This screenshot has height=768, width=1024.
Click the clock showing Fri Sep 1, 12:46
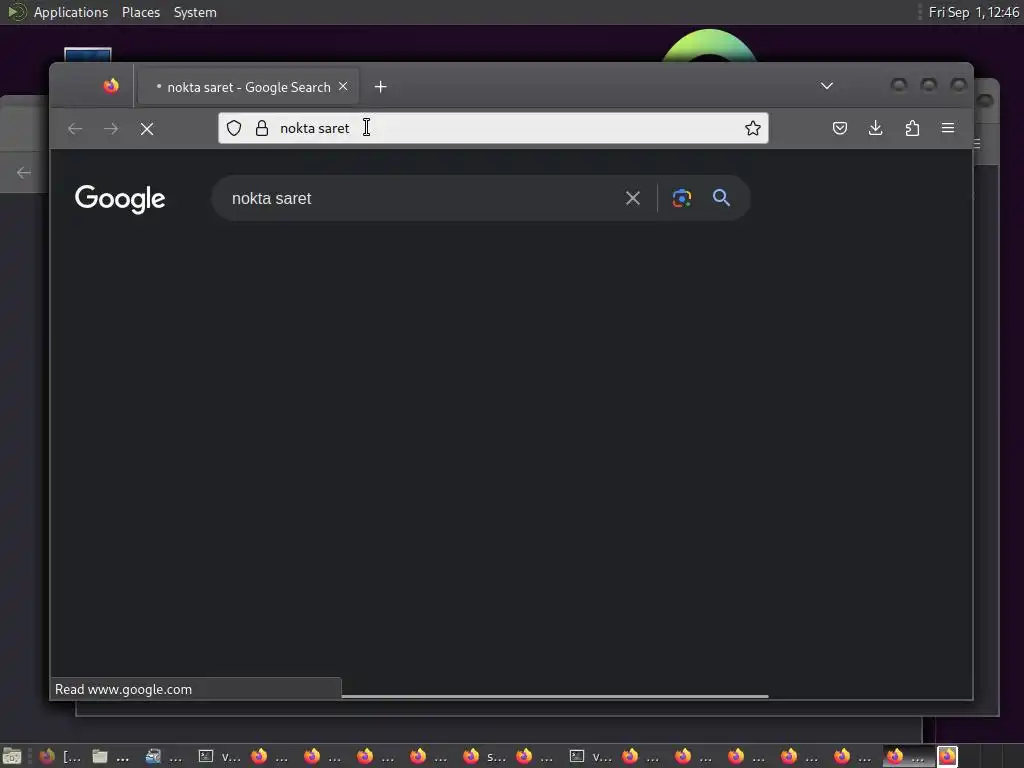tap(974, 12)
